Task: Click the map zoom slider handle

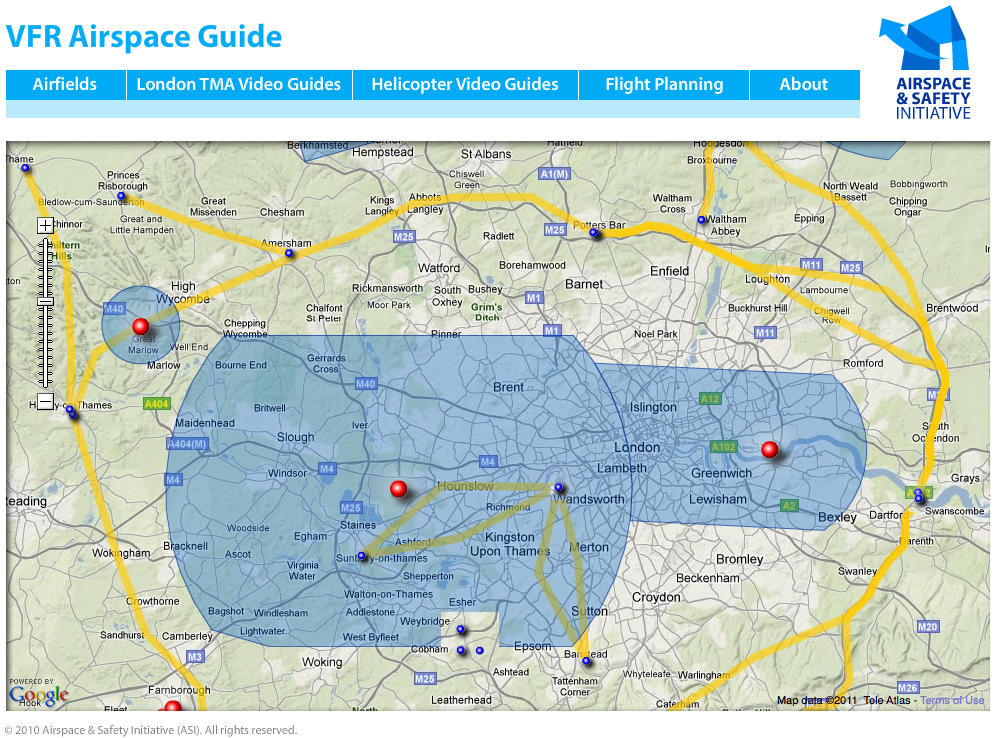Action: pos(45,301)
